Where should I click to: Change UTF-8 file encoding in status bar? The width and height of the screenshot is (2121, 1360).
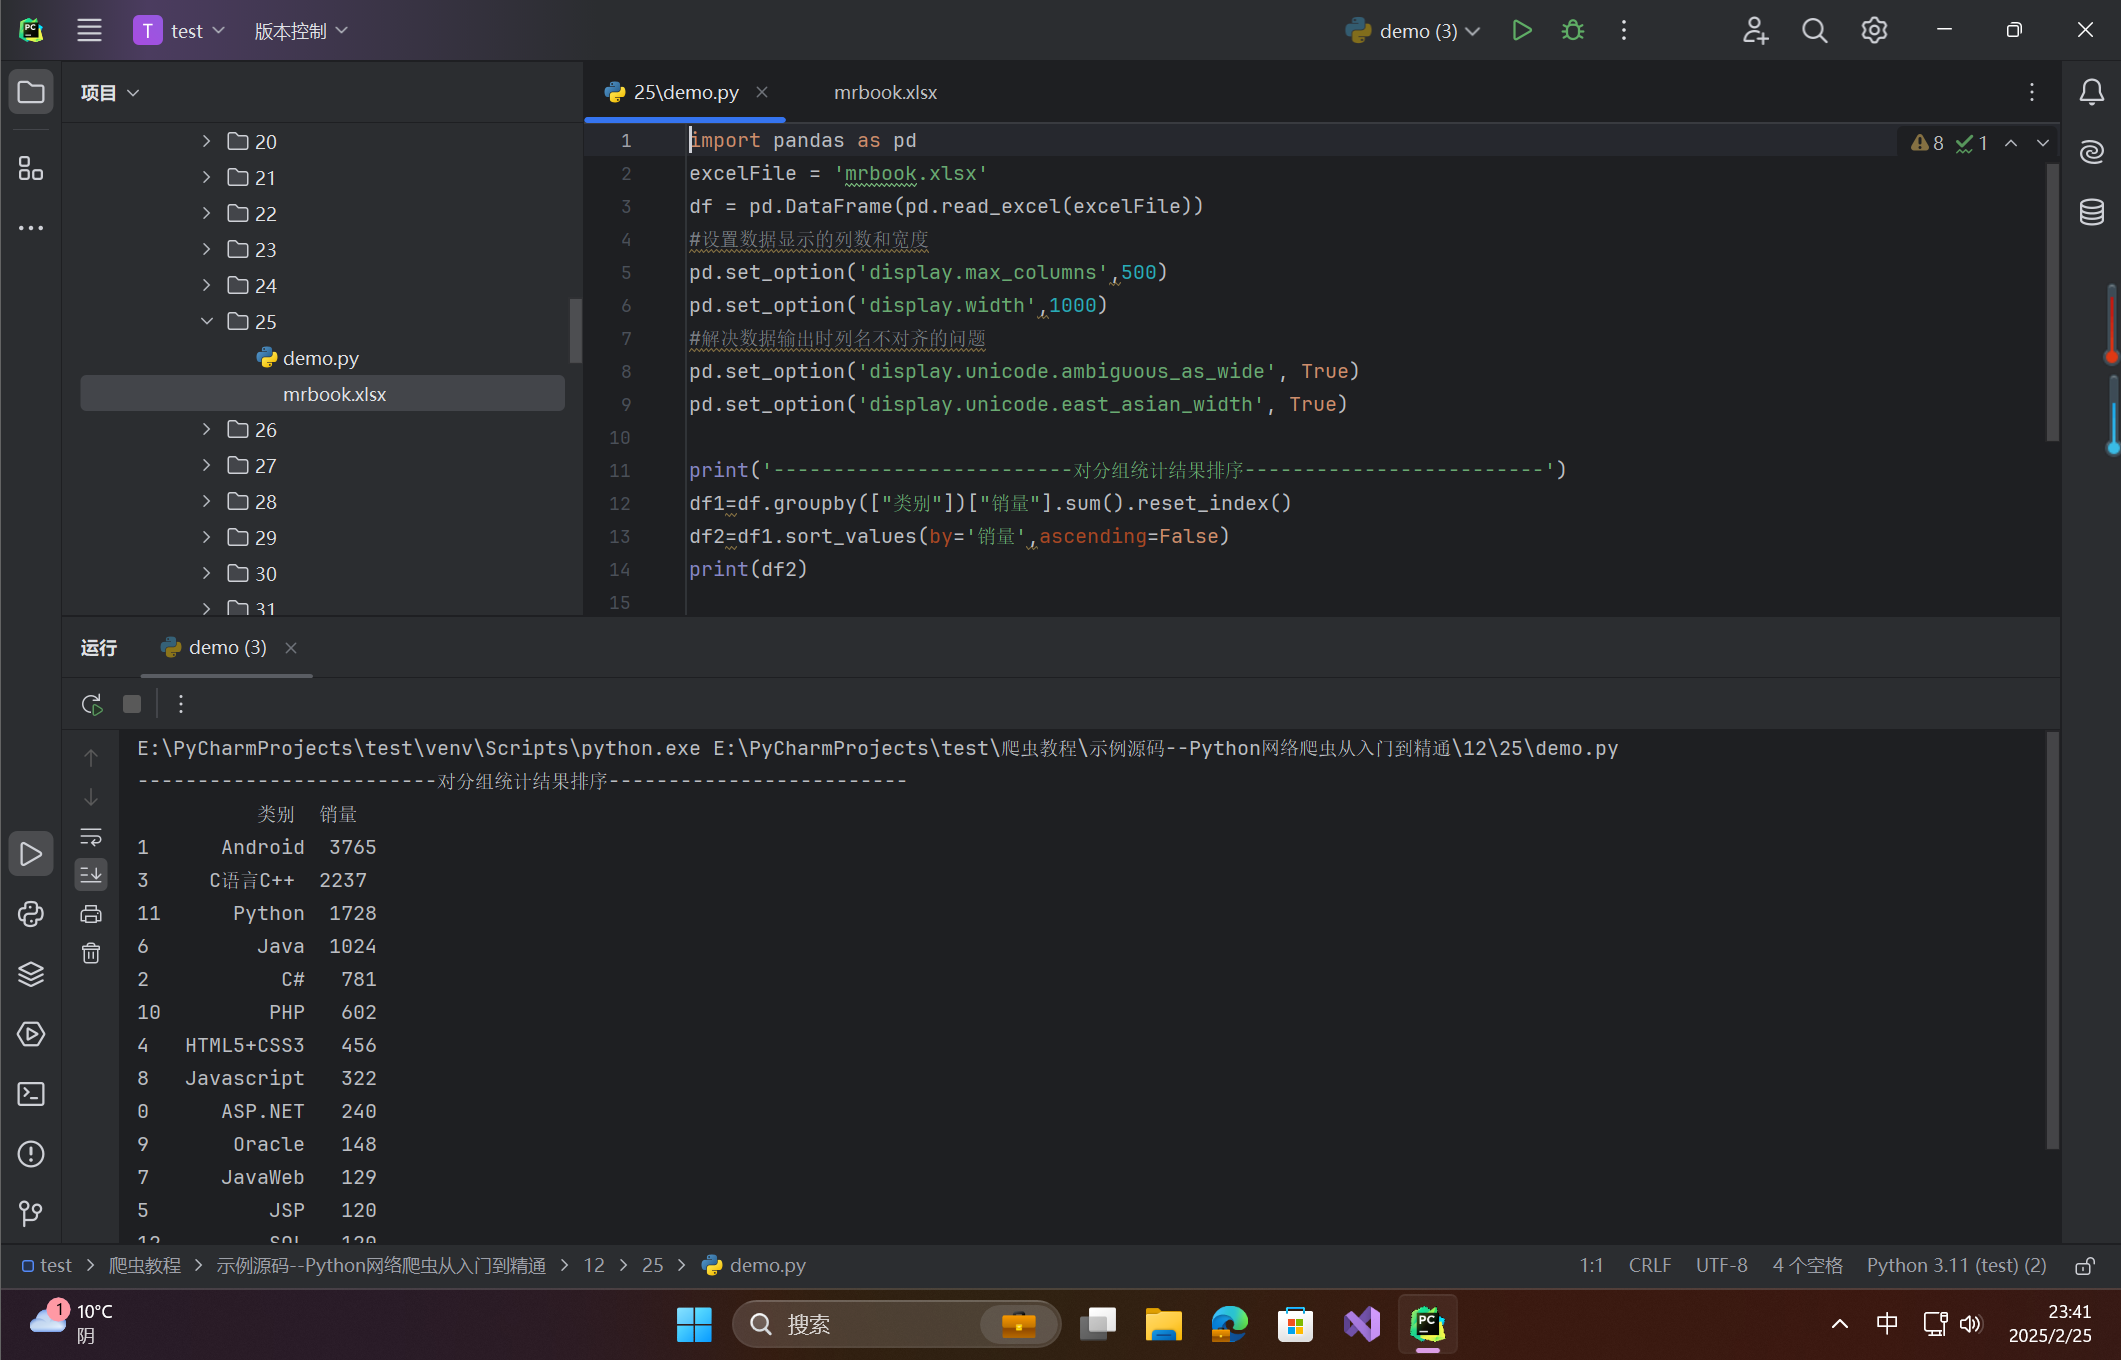1721,1266
